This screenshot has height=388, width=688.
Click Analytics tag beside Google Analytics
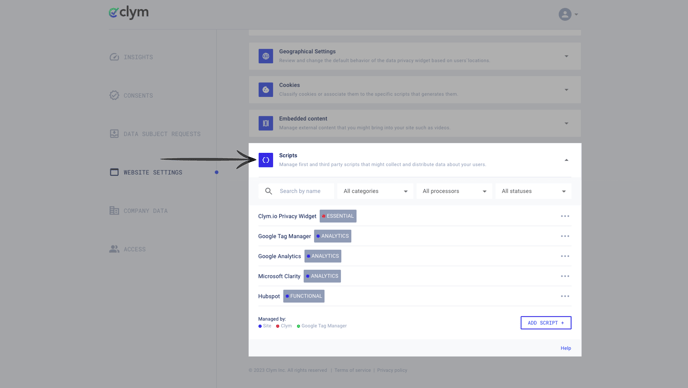pyautogui.click(x=323, y=256)
